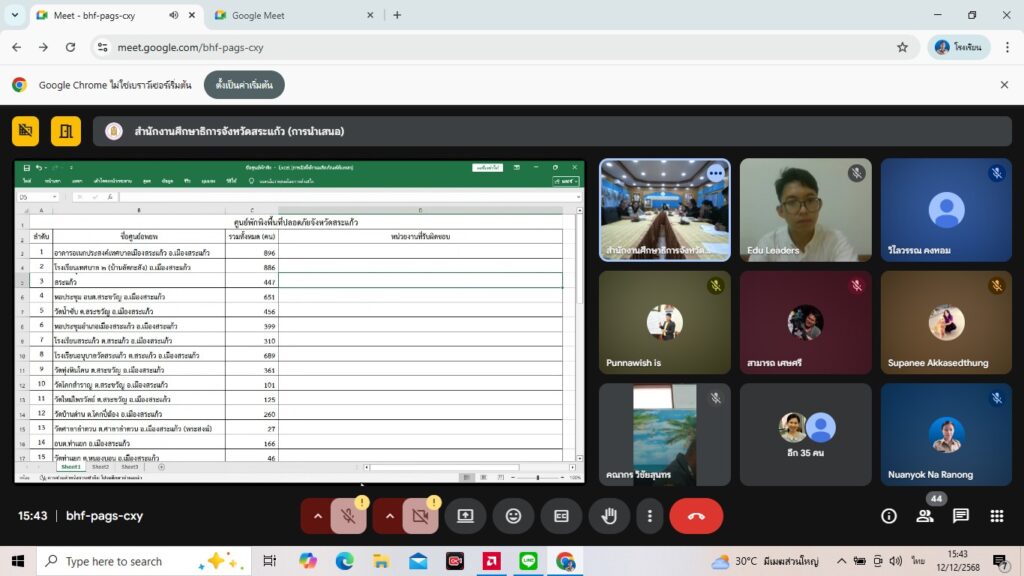1024x576 pixels.
Task: Raise hand in the meeting
Action: [x=608, y=516]
